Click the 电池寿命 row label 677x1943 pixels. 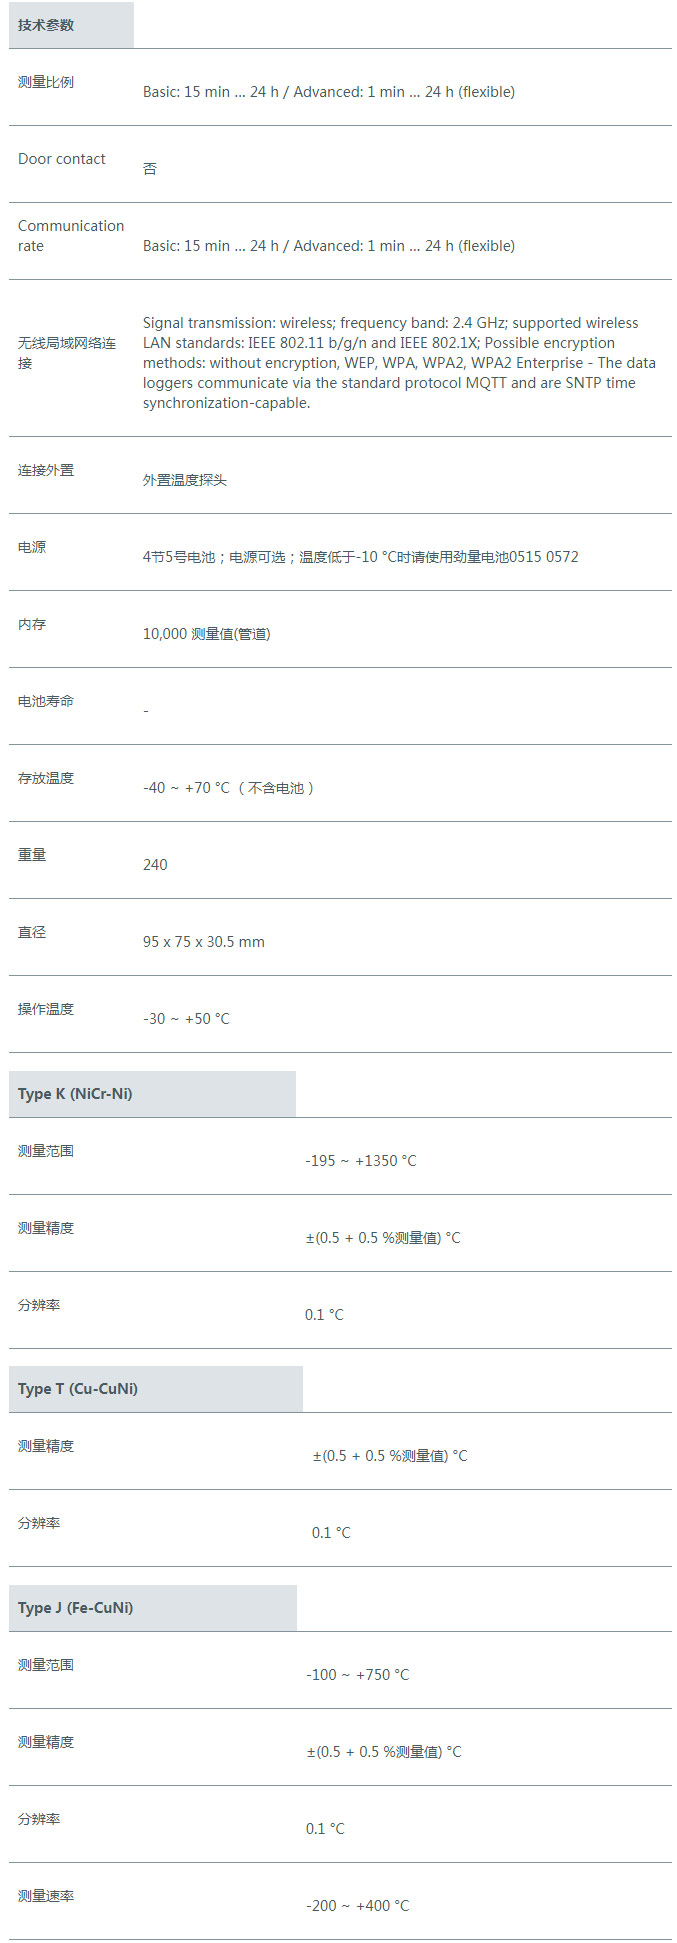click(46, 701)
